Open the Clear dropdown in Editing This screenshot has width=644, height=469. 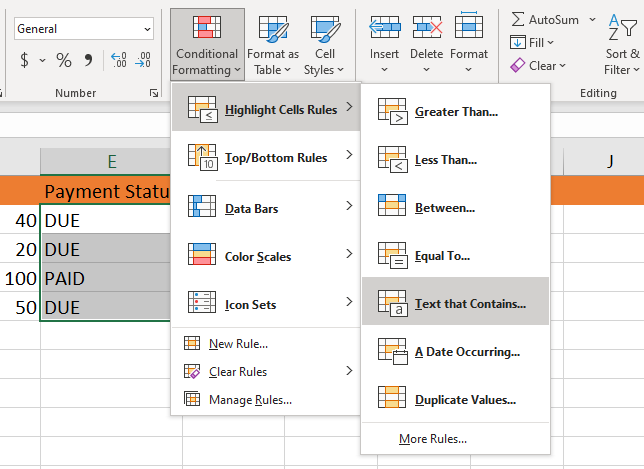[x=537, y=66]
